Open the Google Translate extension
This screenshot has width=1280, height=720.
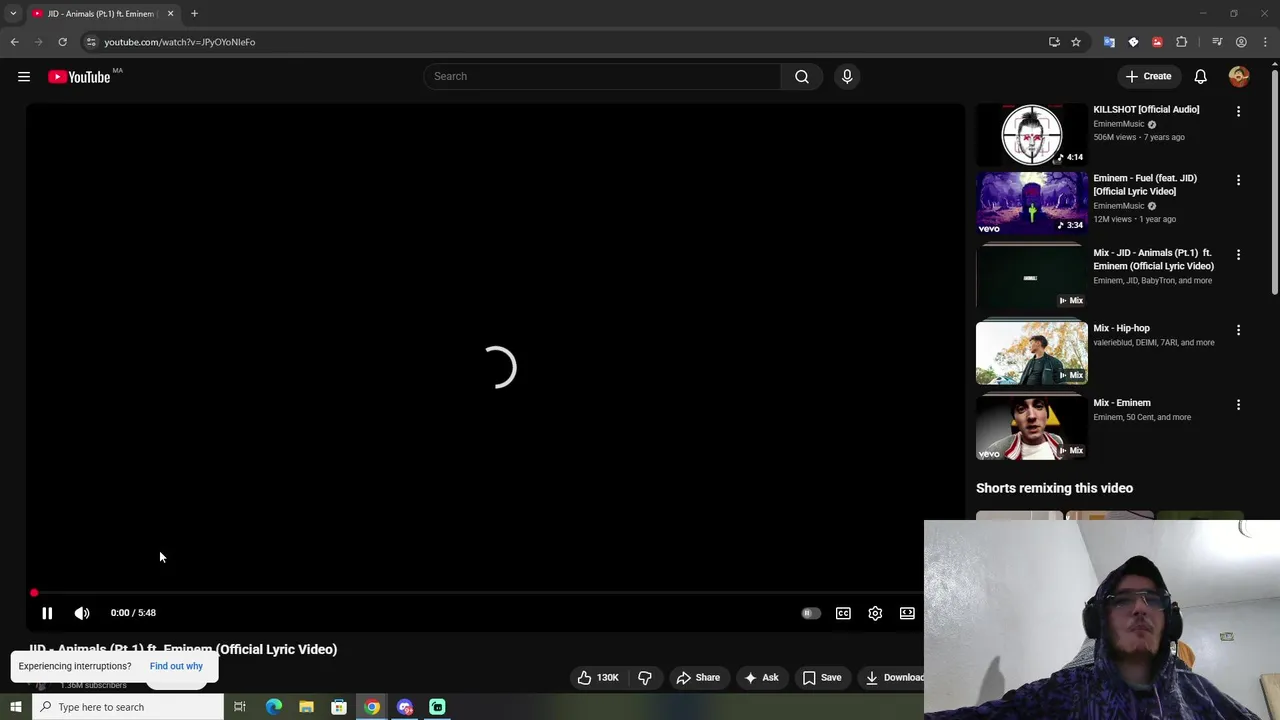pos(1109,42)
